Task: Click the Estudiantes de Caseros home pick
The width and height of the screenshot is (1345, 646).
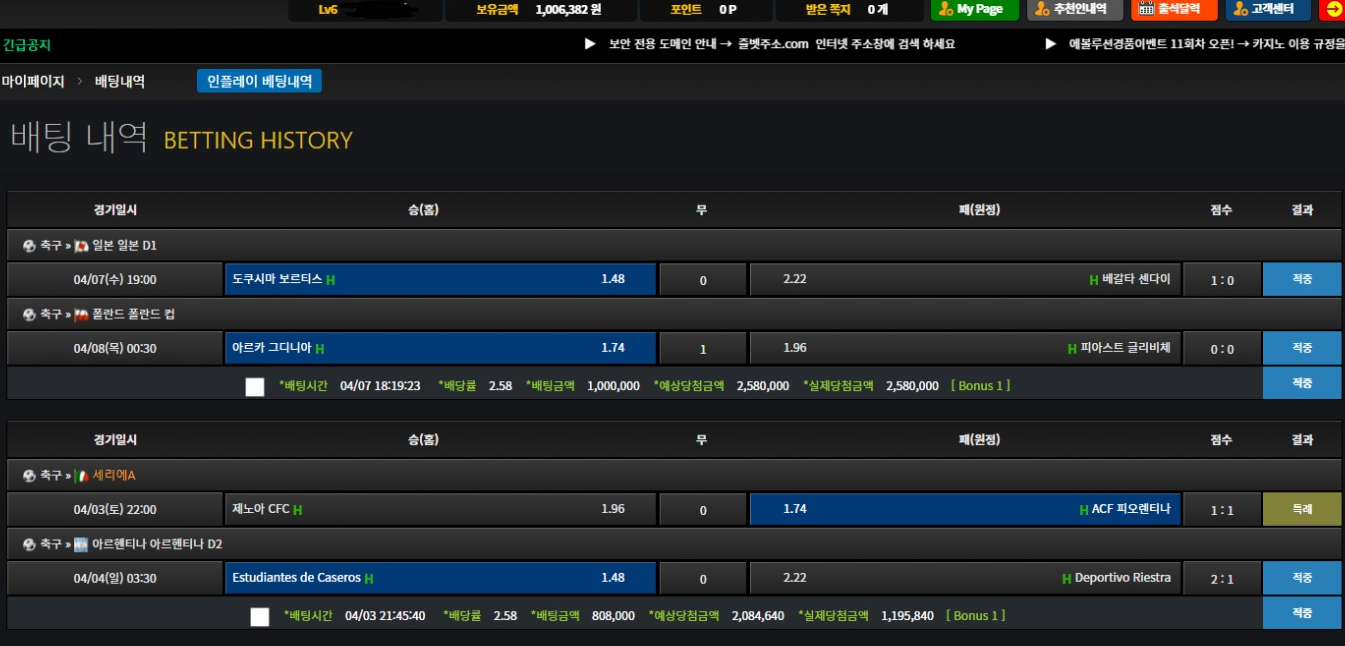Action: (440, 578)
